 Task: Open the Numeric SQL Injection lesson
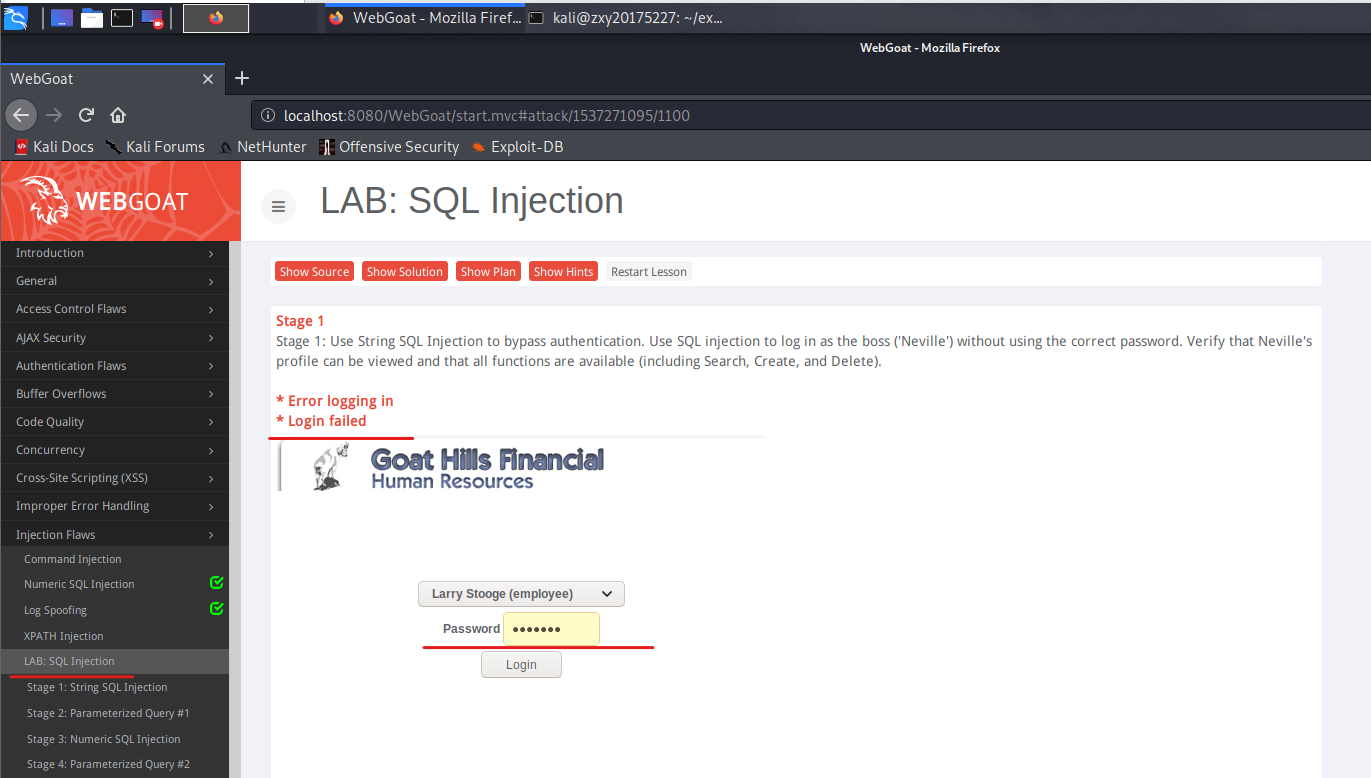click(79, 584)
